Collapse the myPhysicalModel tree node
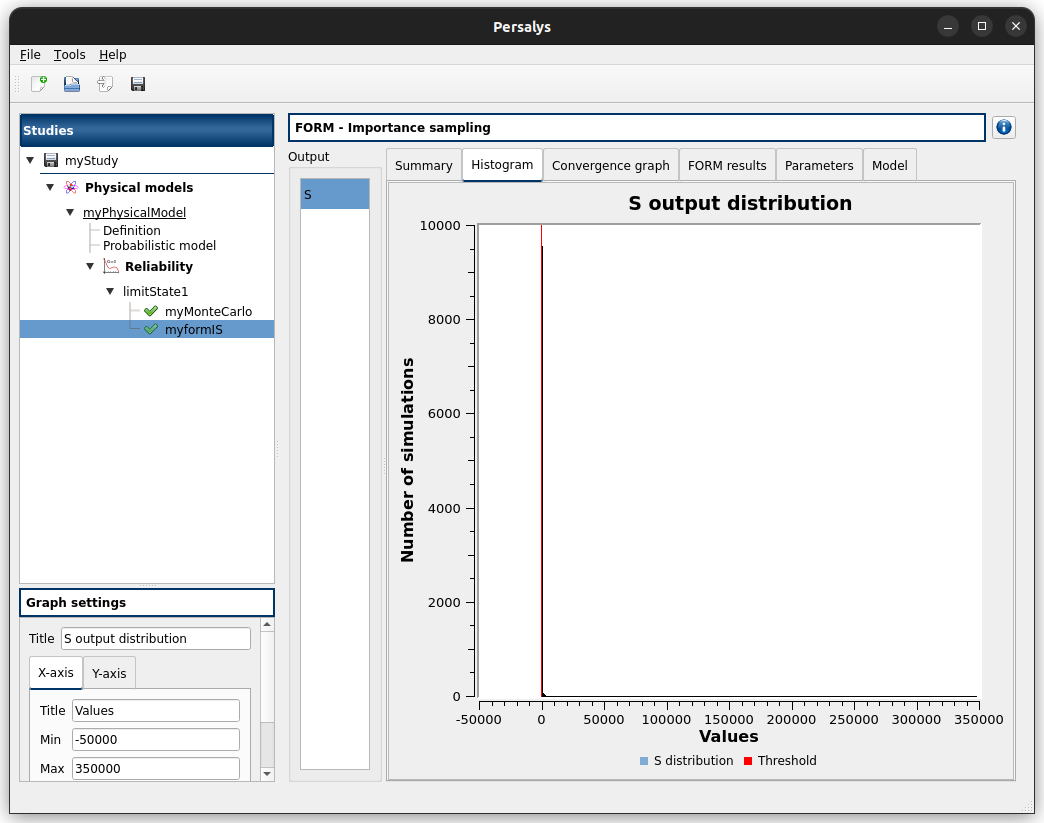This screenshot has height=823, width=1044. click(70, 212)
